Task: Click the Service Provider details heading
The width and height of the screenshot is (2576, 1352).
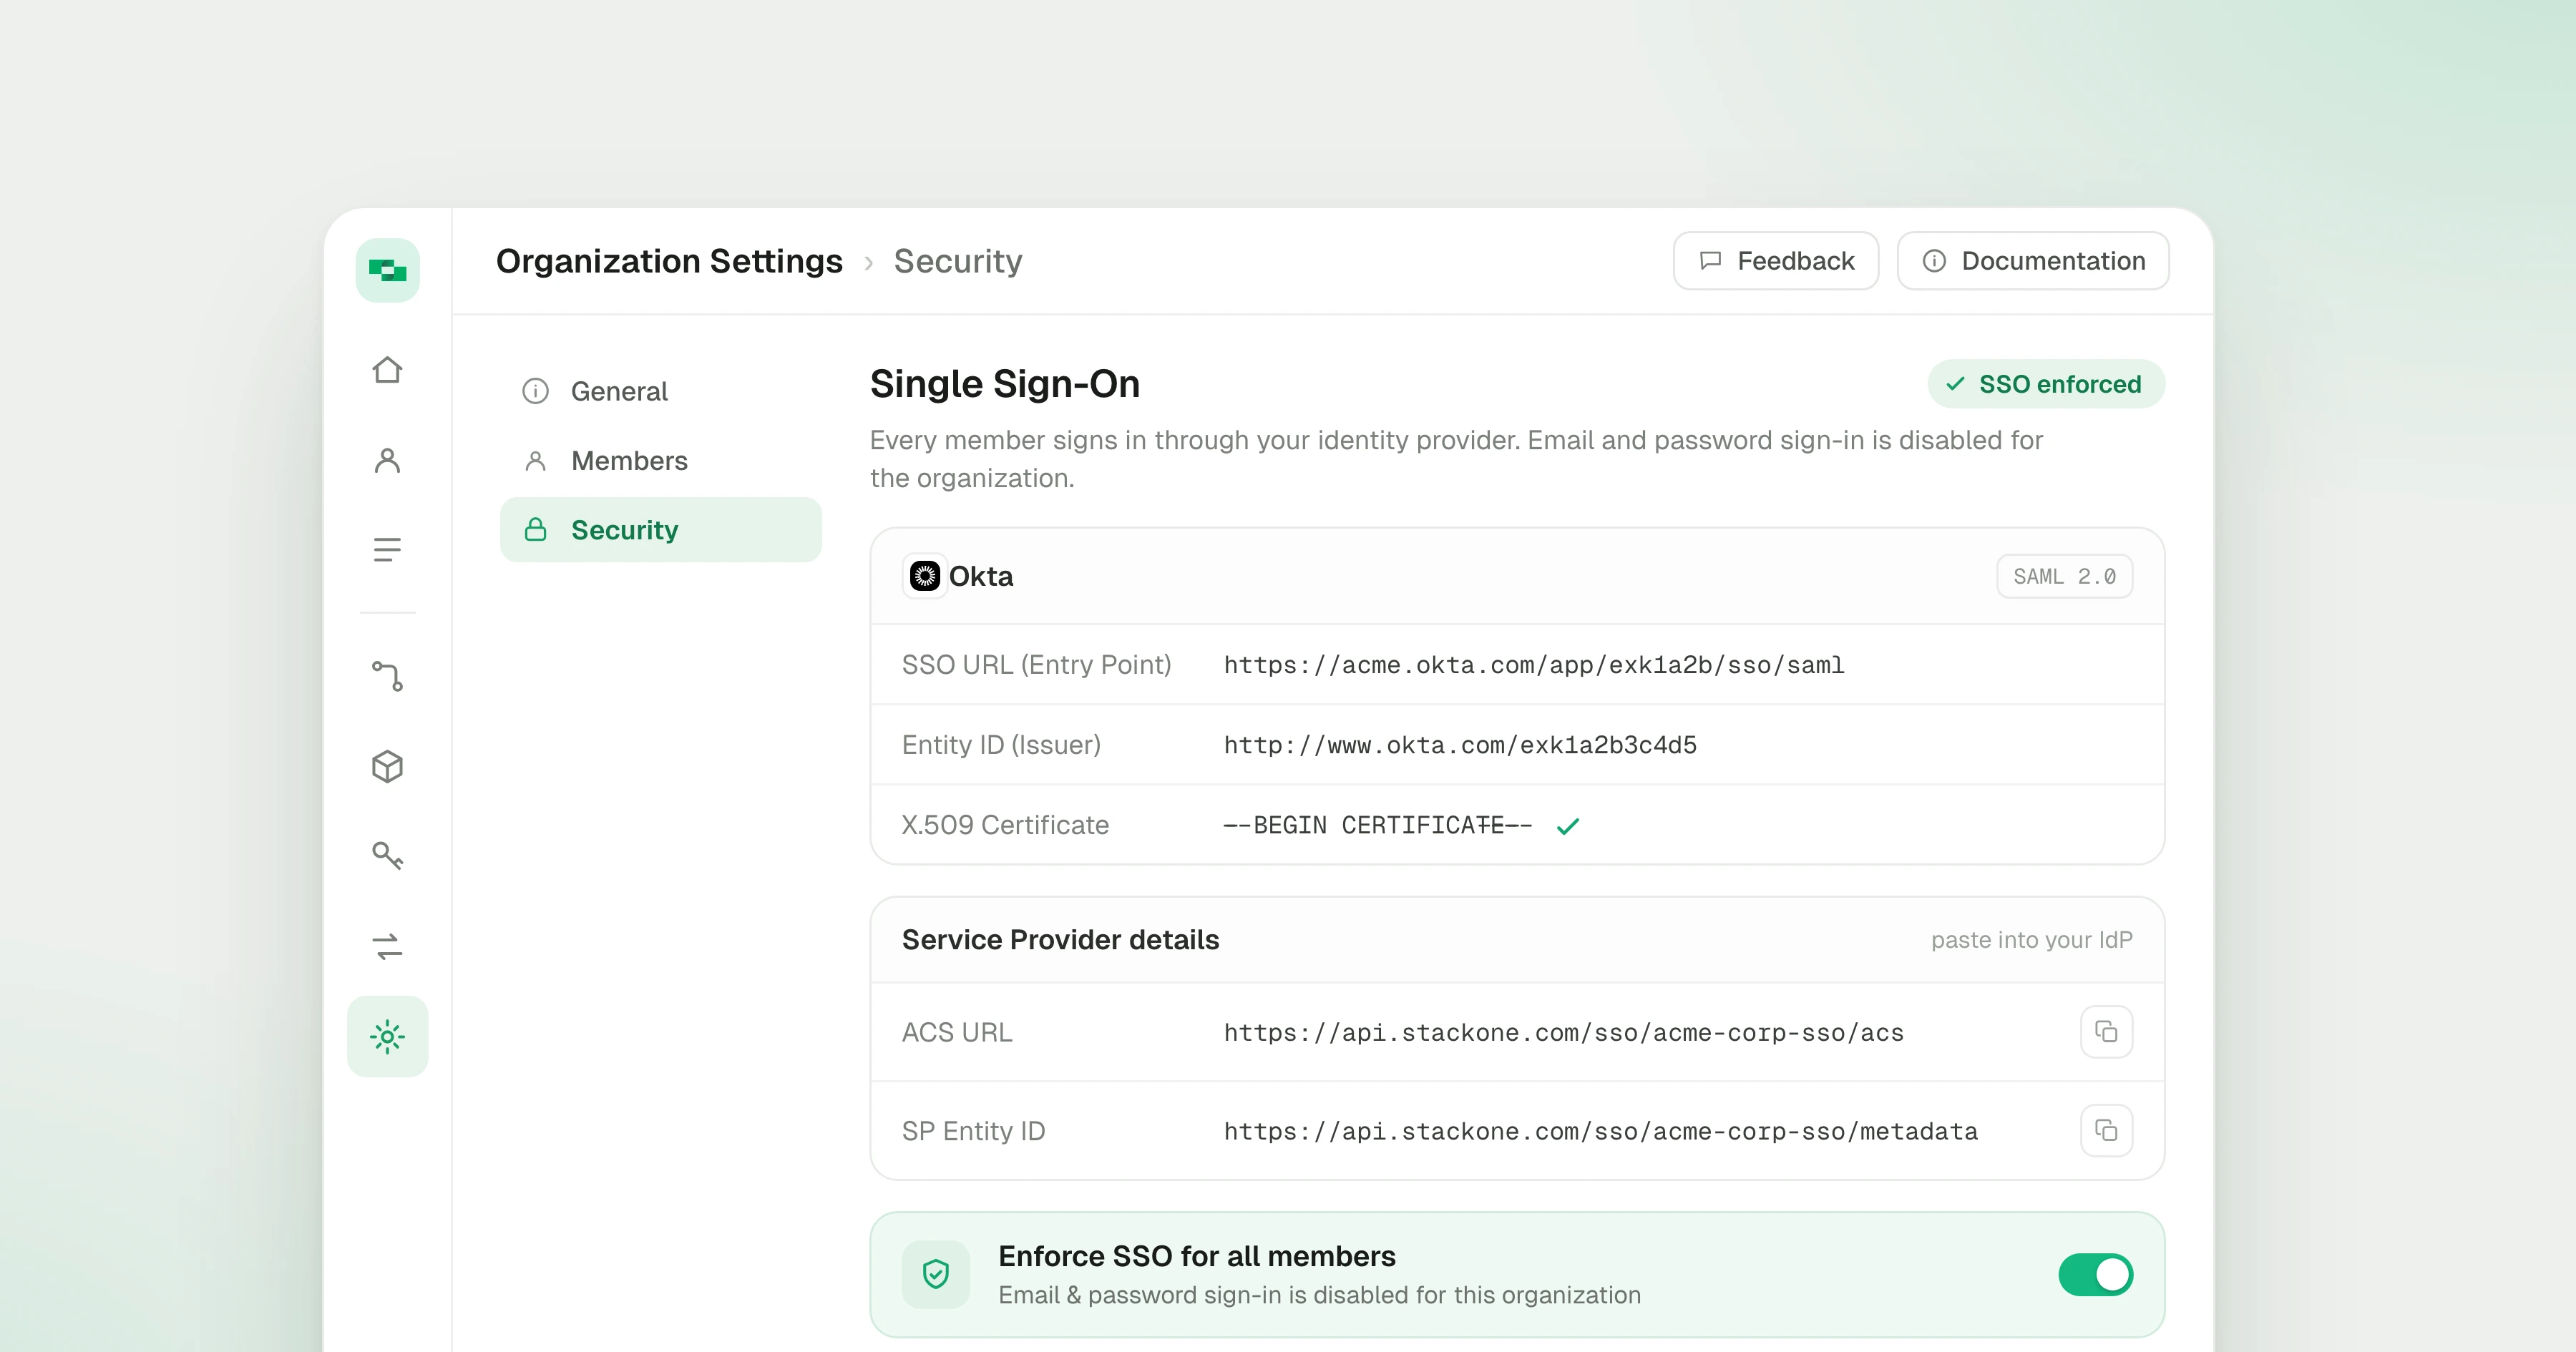Action: [x=1060, y=940]
